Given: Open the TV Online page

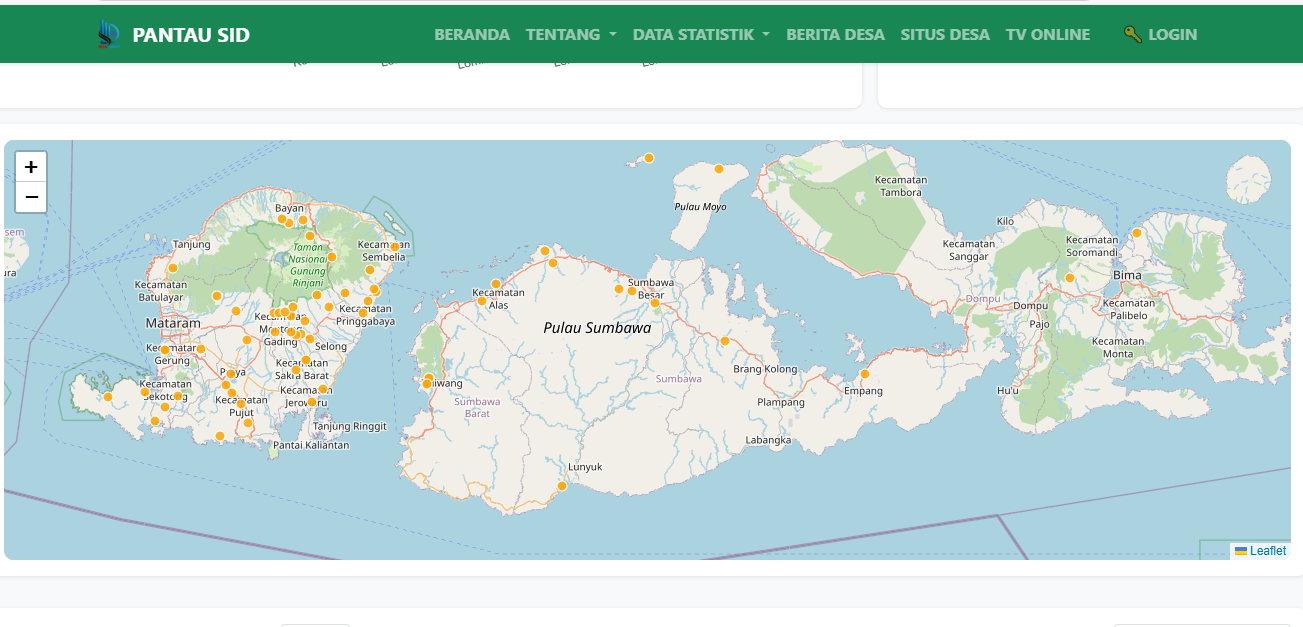Looking at the screenshot, I should [x=1047, y=34].
